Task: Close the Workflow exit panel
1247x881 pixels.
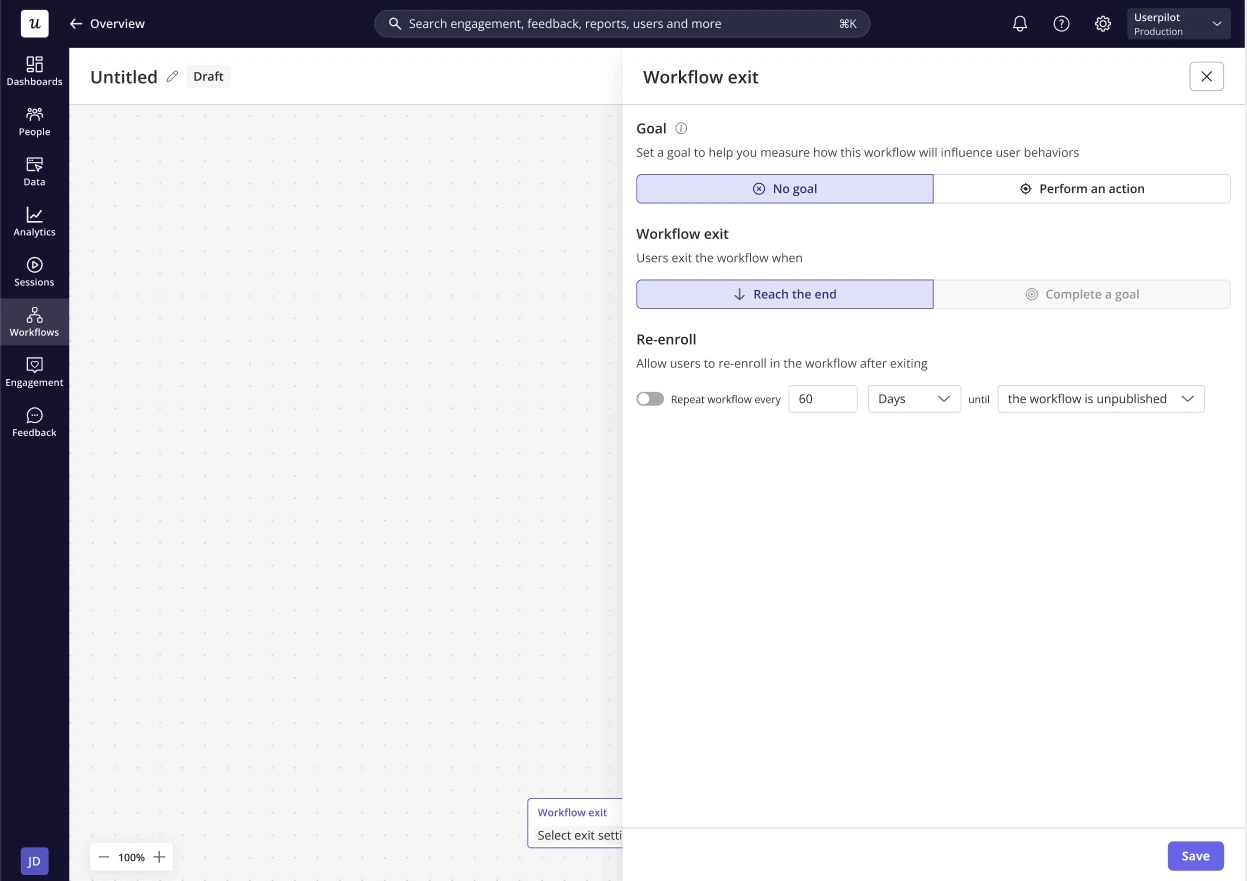Action: [1206, 76]
